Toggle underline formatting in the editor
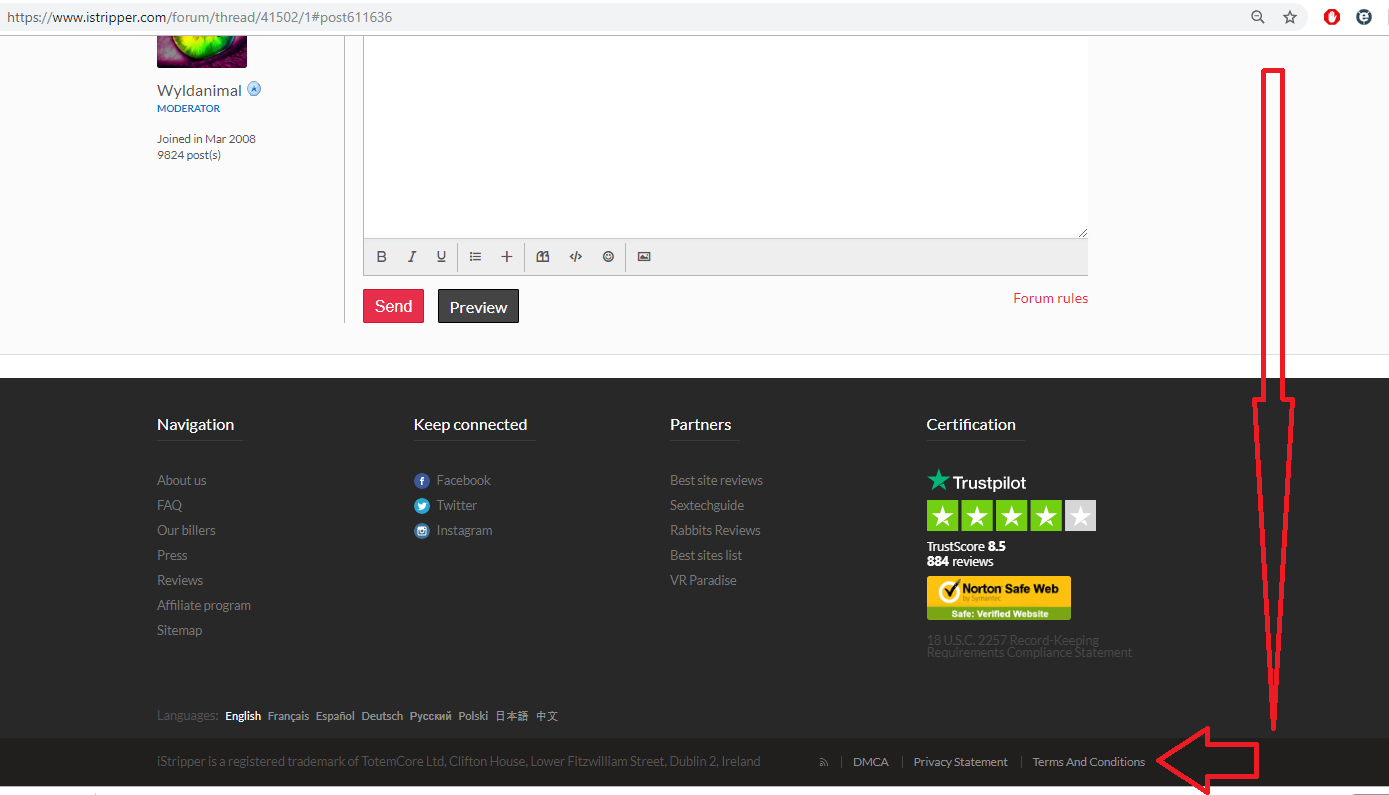Screen dimensions: 1389x795 pyautogui.click(x=441, y=257)
